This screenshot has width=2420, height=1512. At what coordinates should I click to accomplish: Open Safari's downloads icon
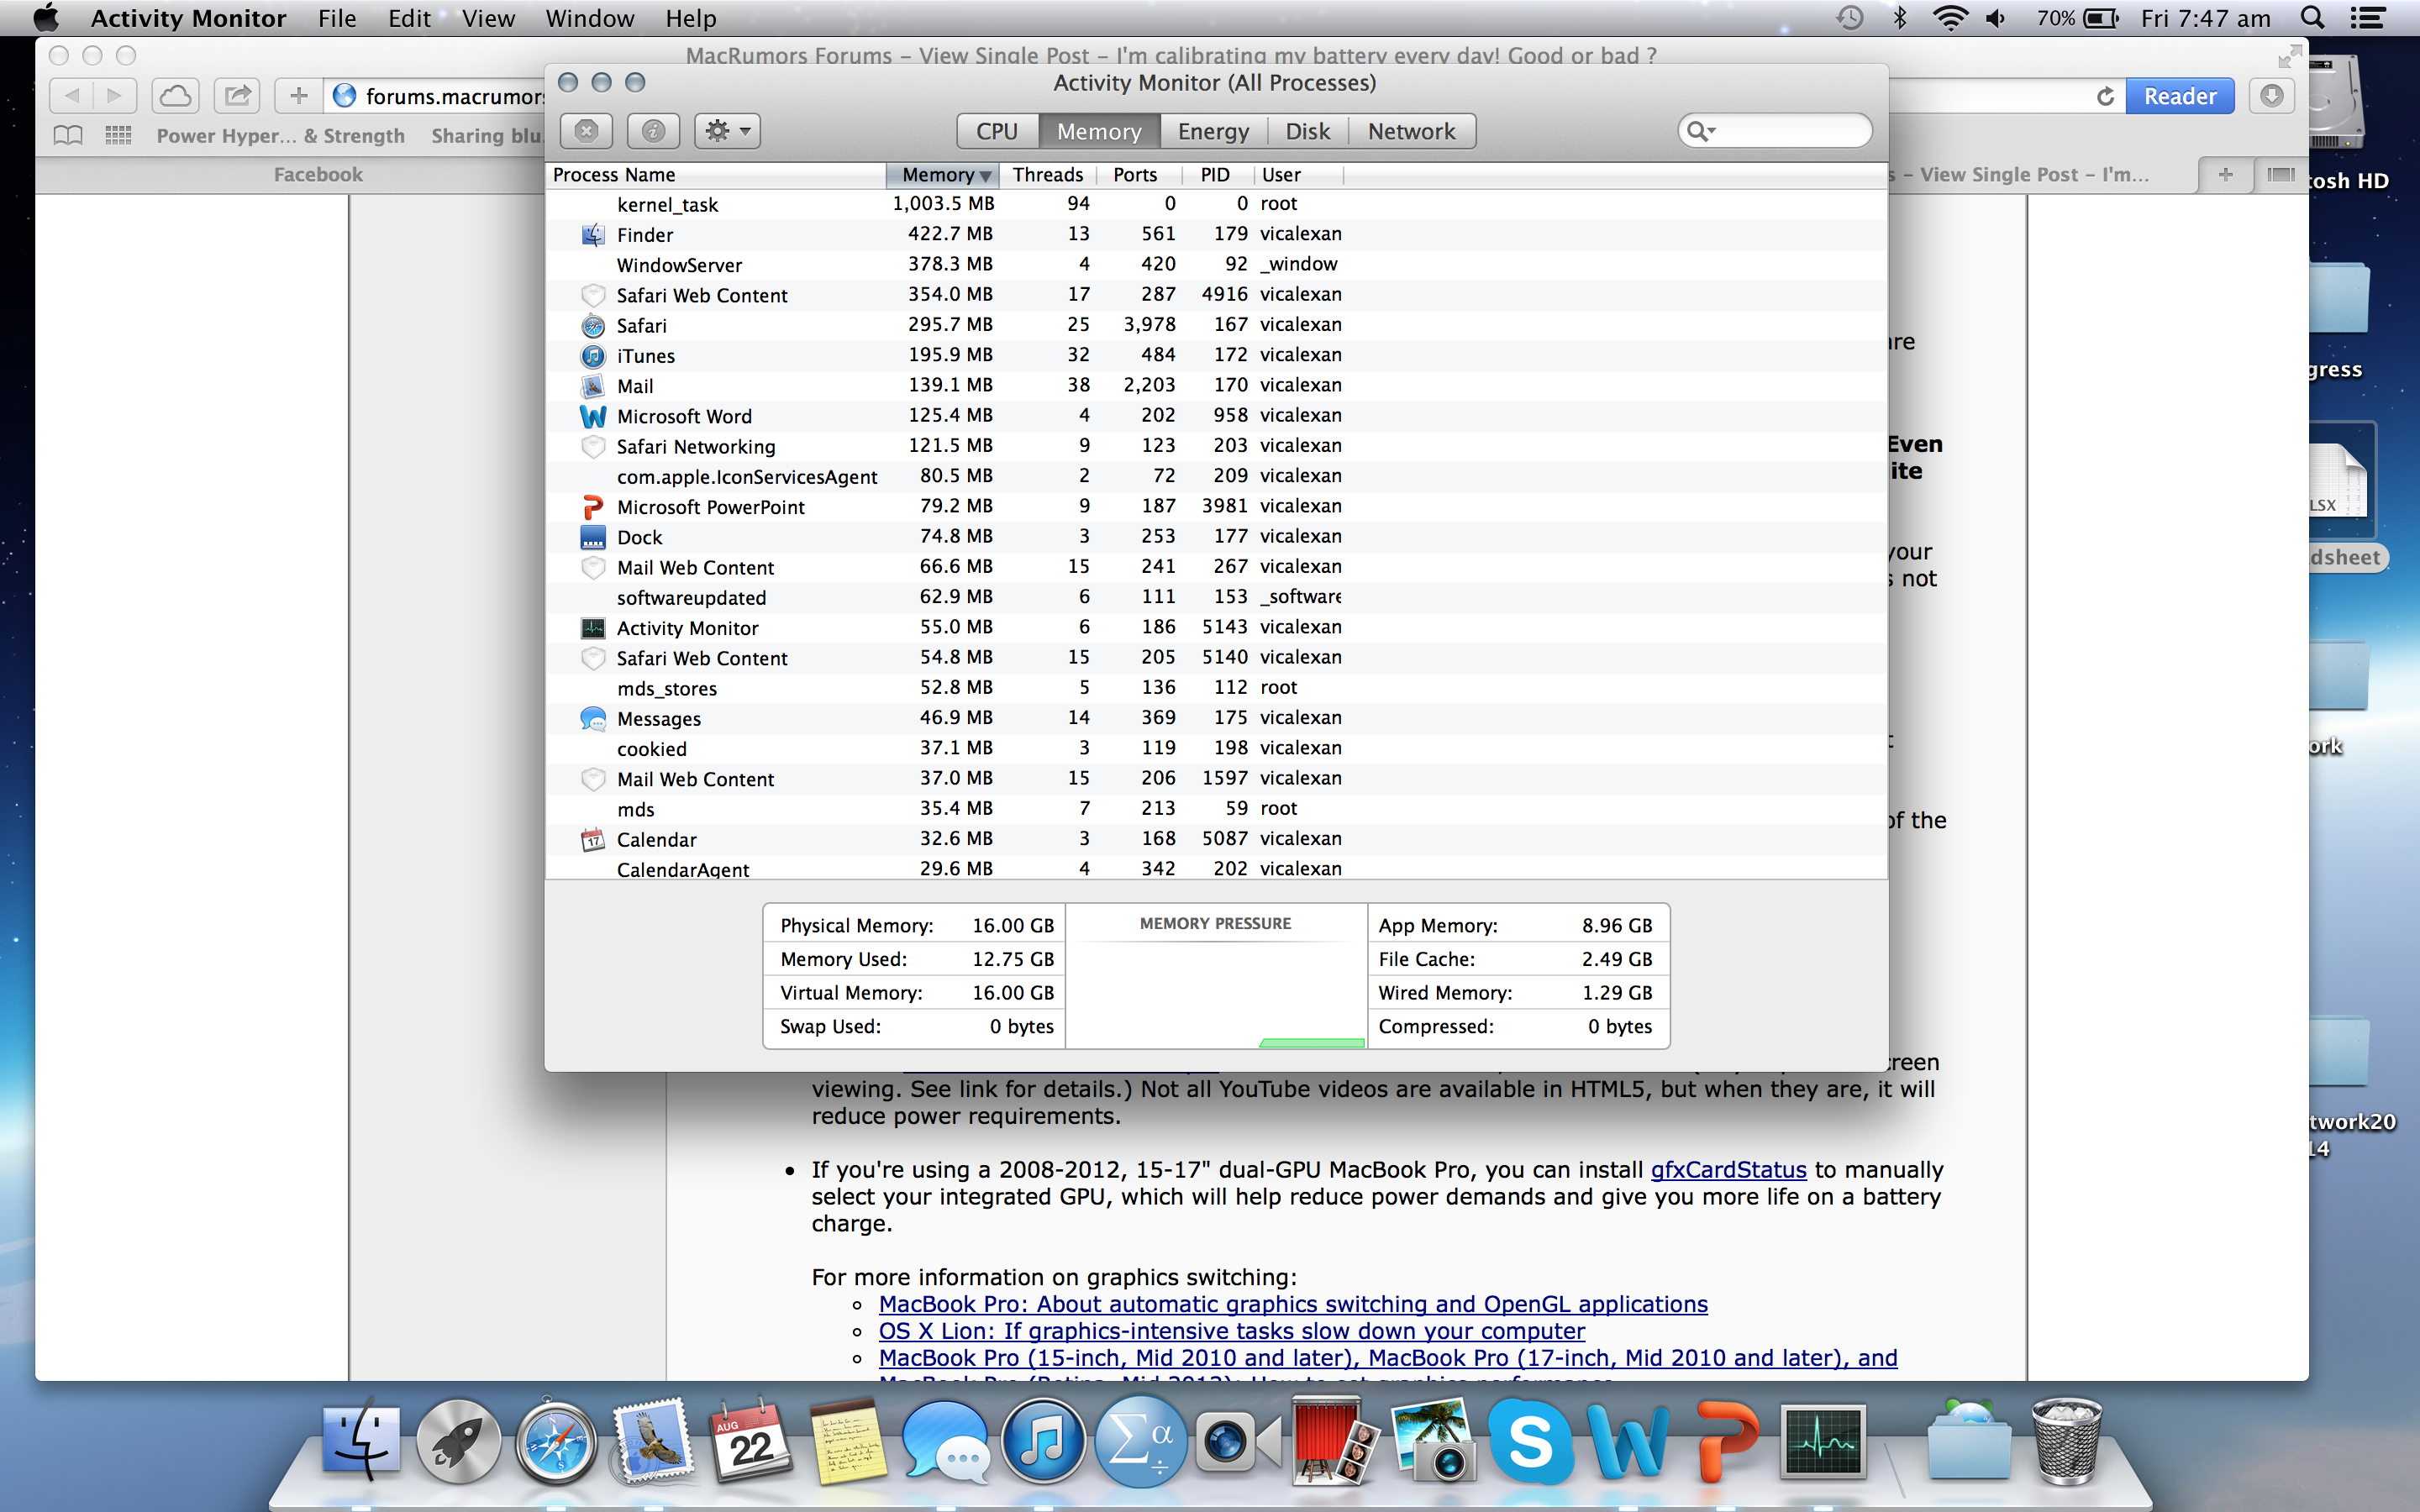[2271, 96]
